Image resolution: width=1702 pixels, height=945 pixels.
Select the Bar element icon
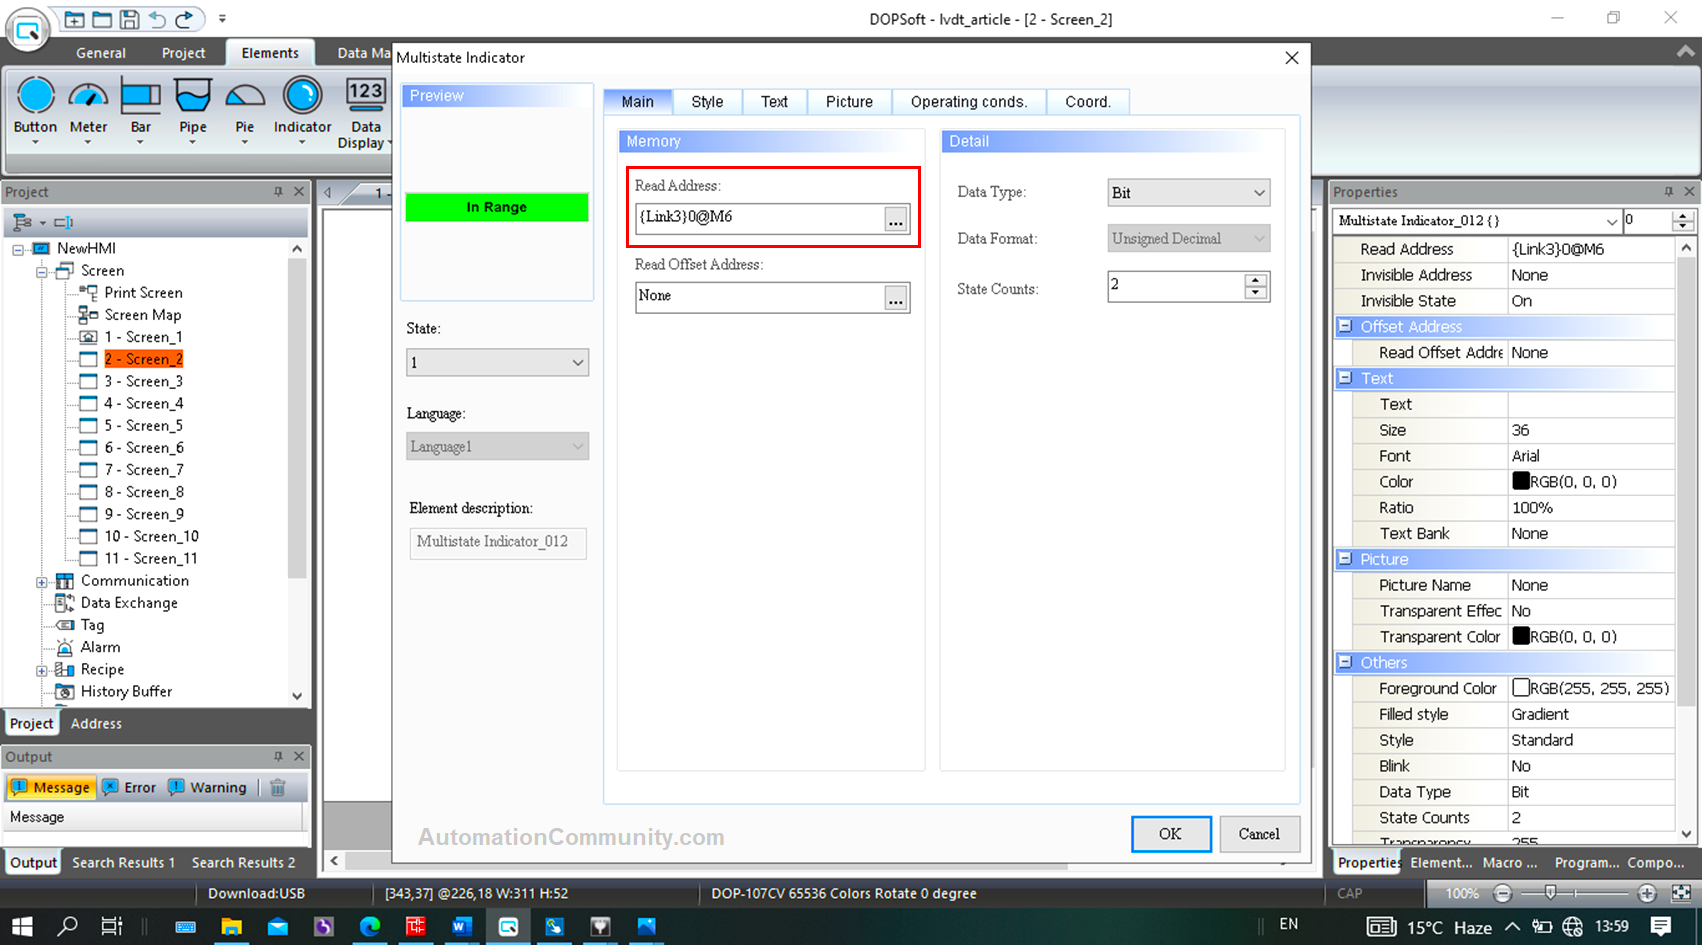coord(140,97)
